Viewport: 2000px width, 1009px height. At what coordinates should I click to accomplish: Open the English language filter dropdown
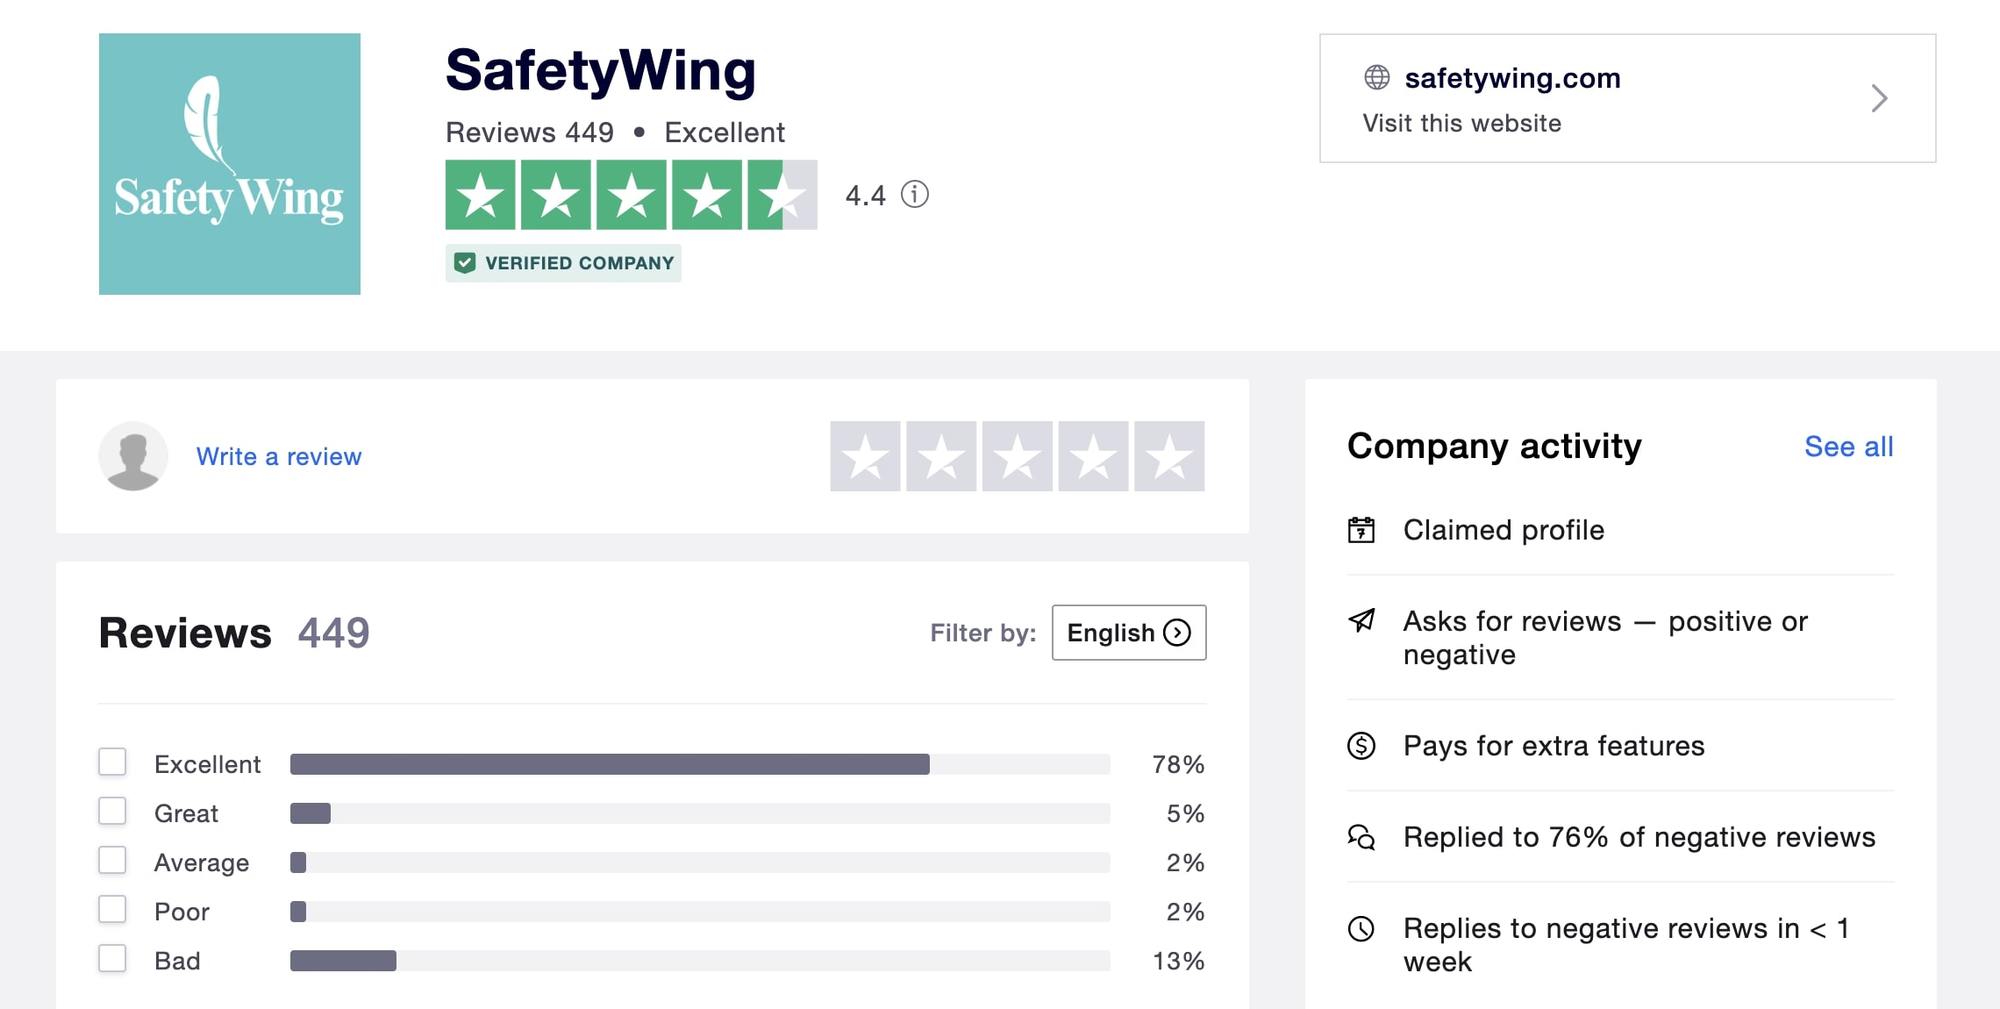(x=1128, y=632)
